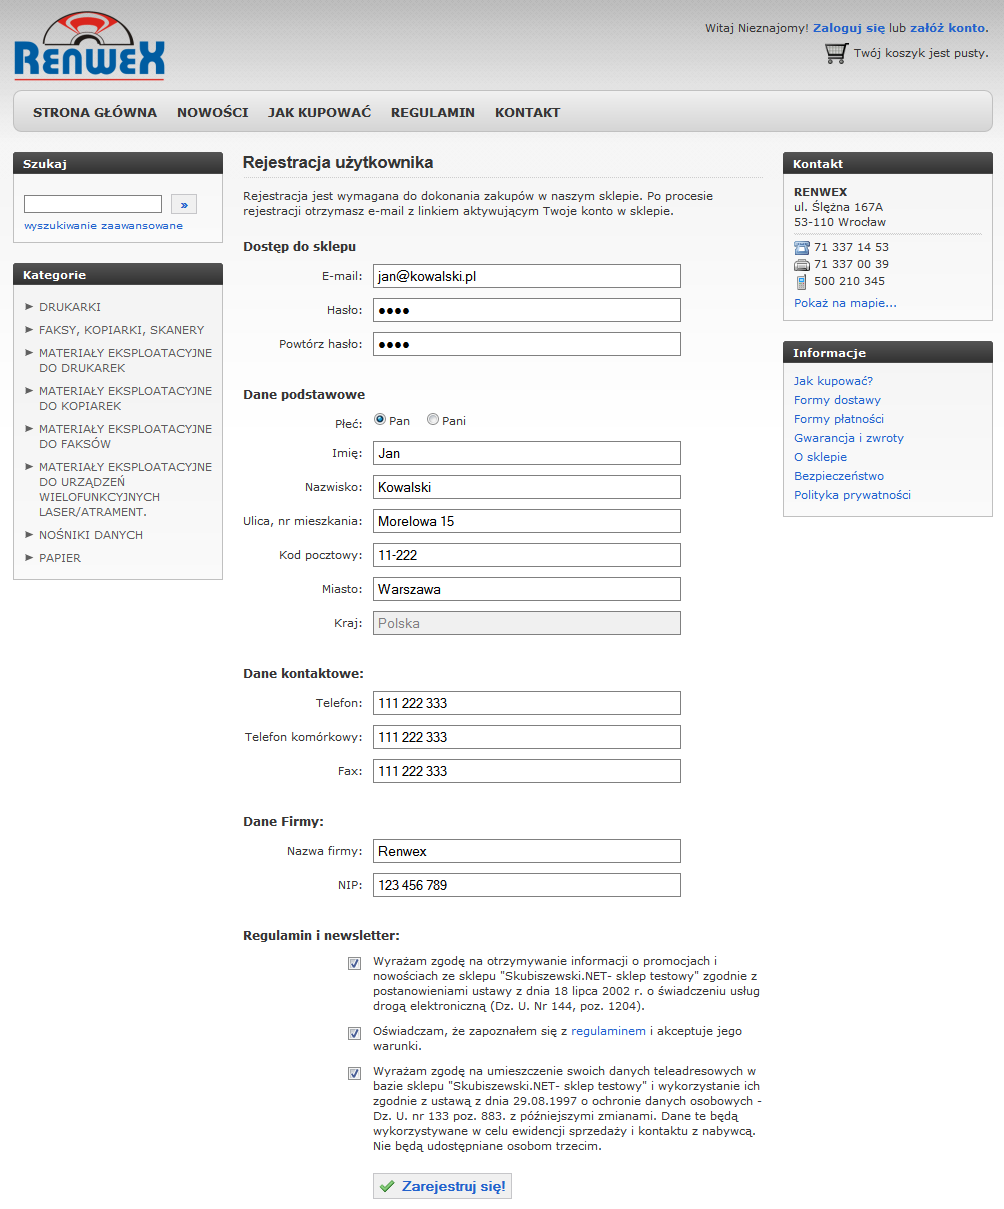Screen dimensions: 1004x1209
Task: Click the załóż konto link
Action: coord(947,28)
